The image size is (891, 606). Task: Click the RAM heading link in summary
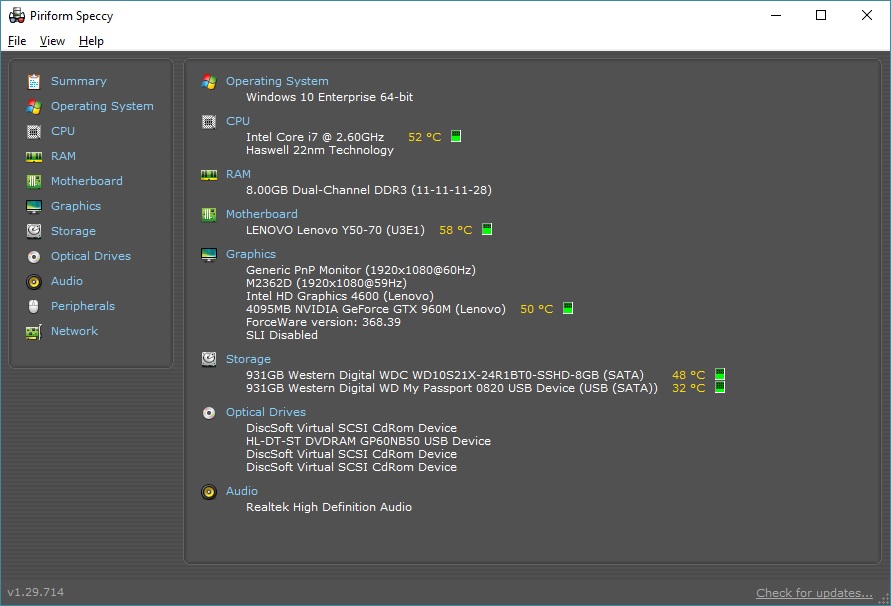[x=238, y=175]
